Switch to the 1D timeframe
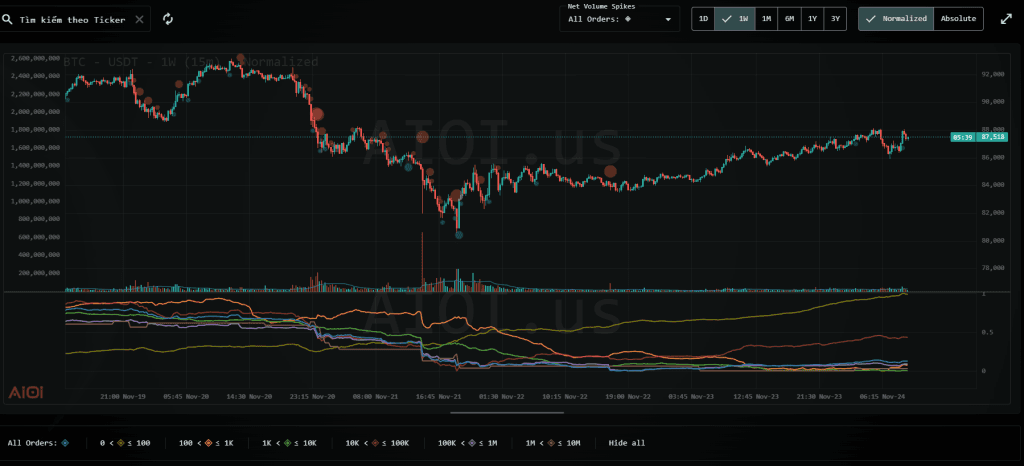 pyautogui.click(x=703, y=19)
